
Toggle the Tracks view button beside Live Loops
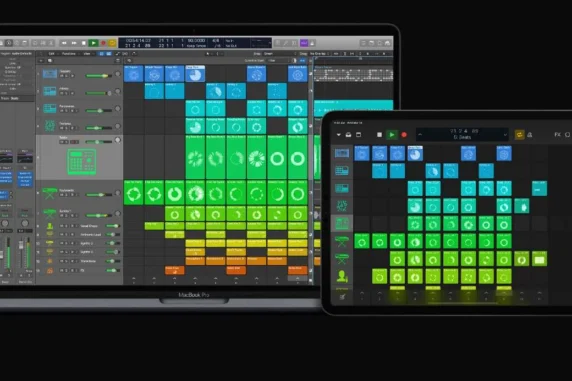(x=109, y=54)
